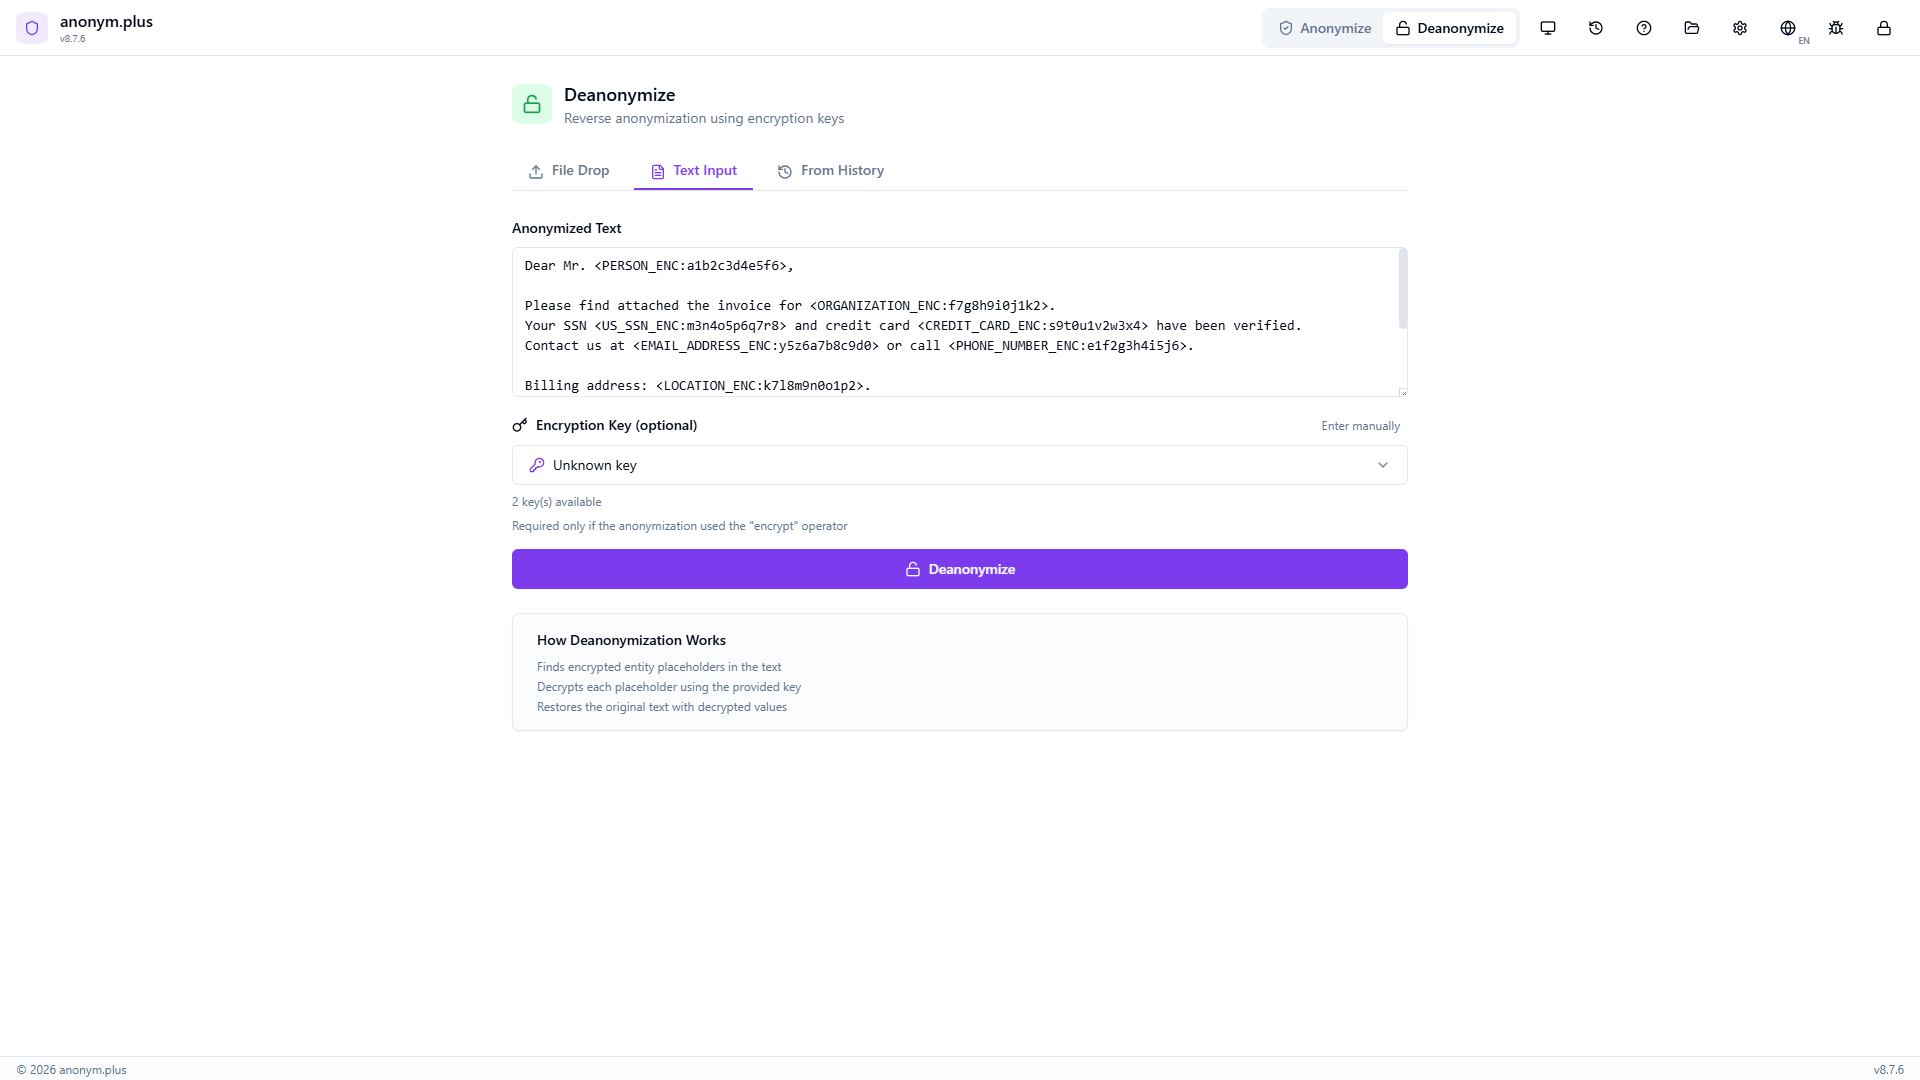
Task: Open the history icon in the top bar
Action: pos(1595,28)
